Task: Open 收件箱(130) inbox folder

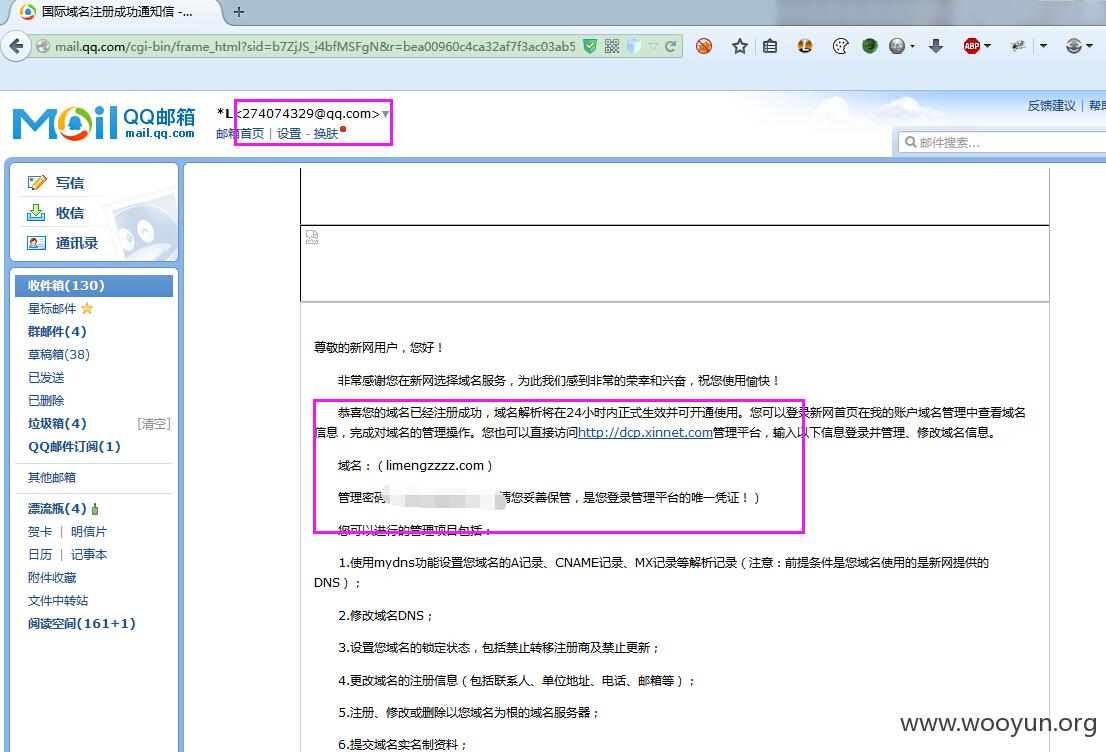Action: pyautogui.click(x=94, y=286)
